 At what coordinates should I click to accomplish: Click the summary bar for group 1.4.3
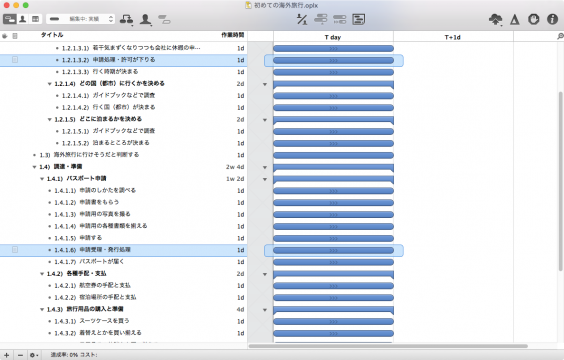point(333,310)
